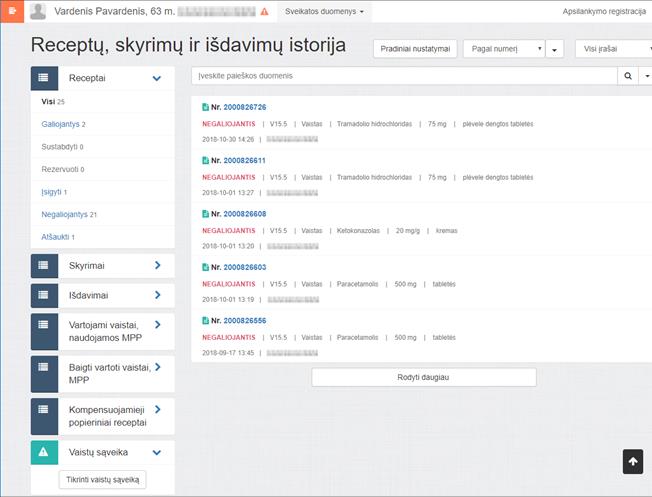Open the Sveikatos duomenys menu
This screenshot has height=497, width=652.
(324, 12)
